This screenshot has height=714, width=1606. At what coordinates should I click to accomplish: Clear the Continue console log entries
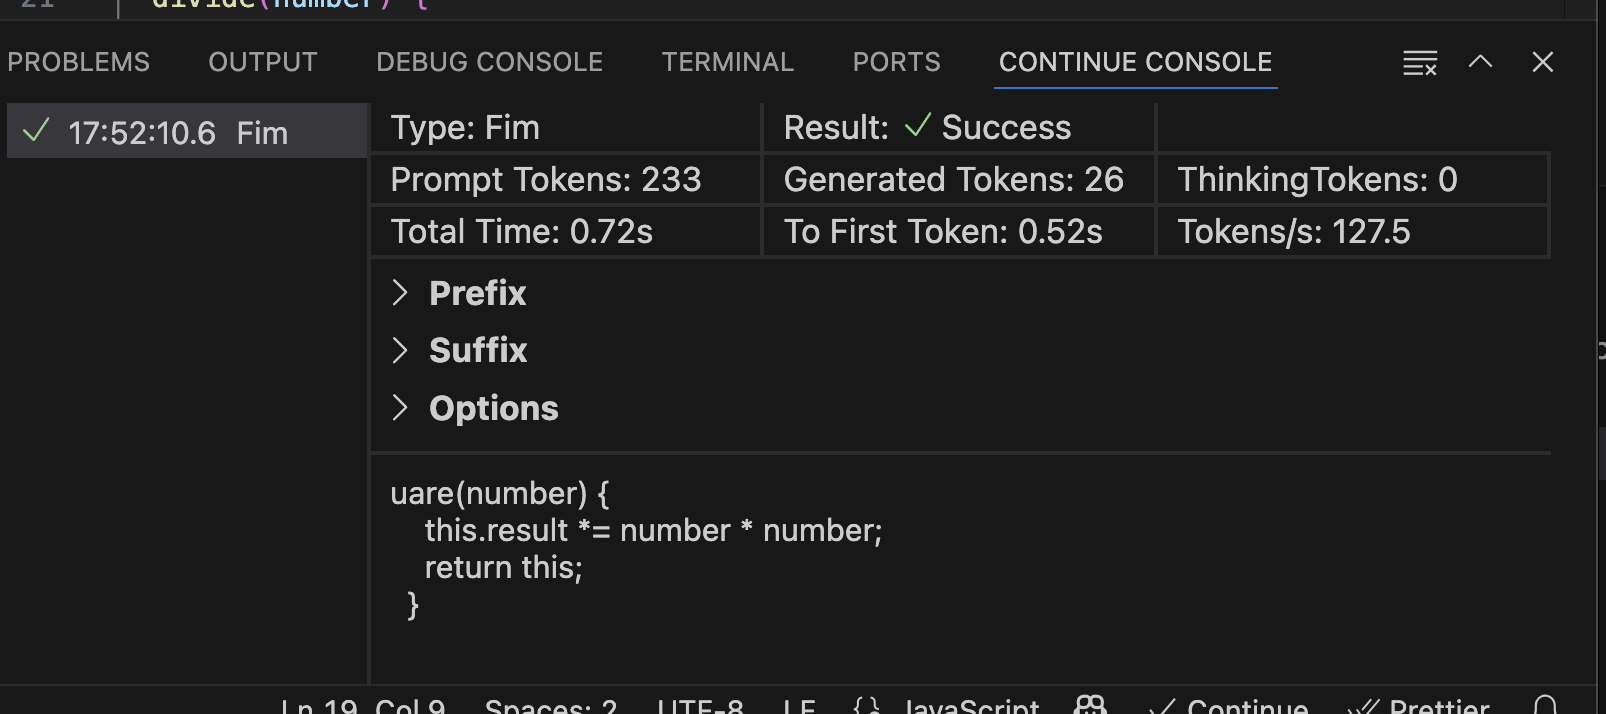click(1419, 62)
